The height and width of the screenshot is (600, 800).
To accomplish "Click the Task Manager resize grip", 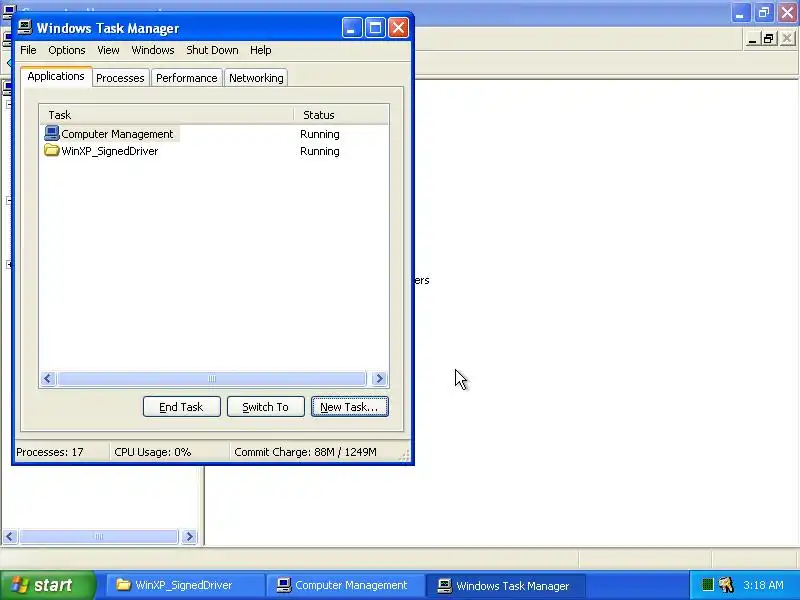I will click(404, 456).
